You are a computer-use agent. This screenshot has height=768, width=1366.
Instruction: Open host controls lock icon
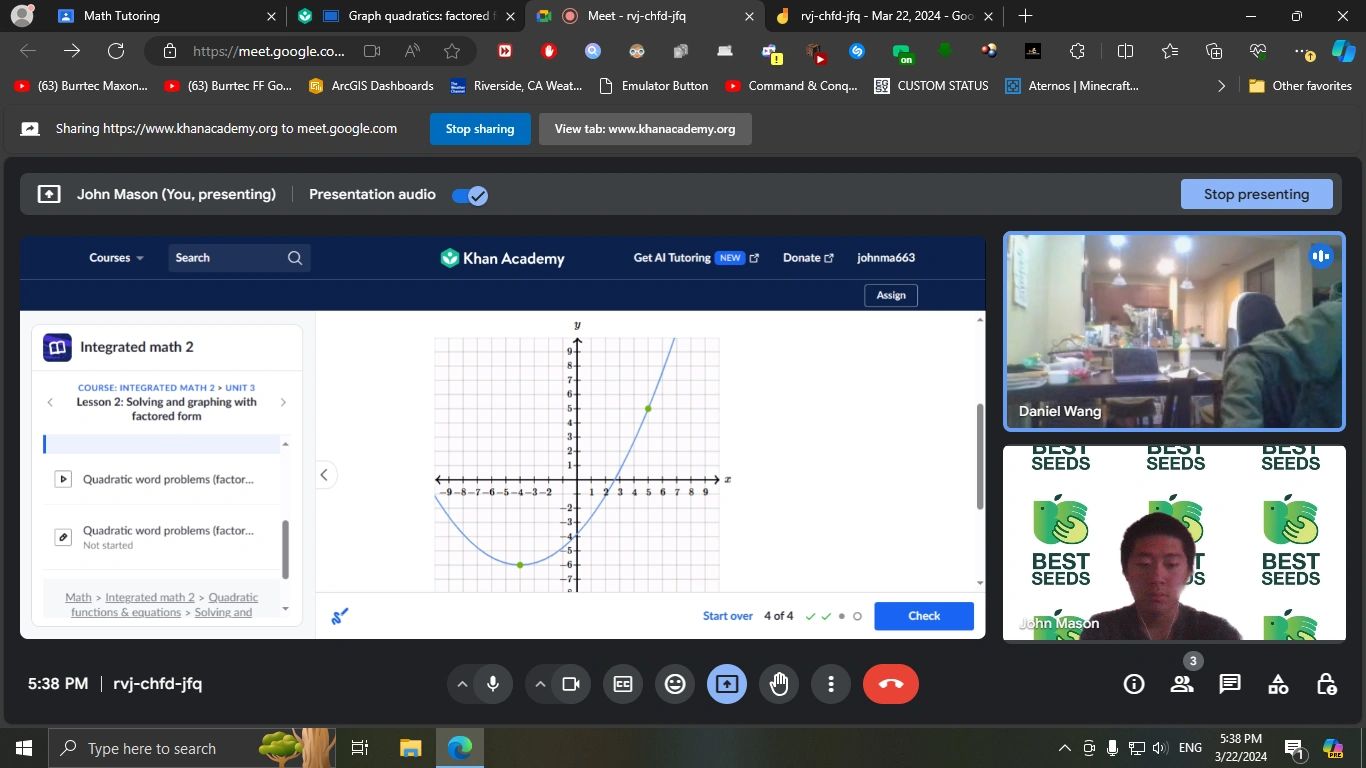coord(1326,683)
